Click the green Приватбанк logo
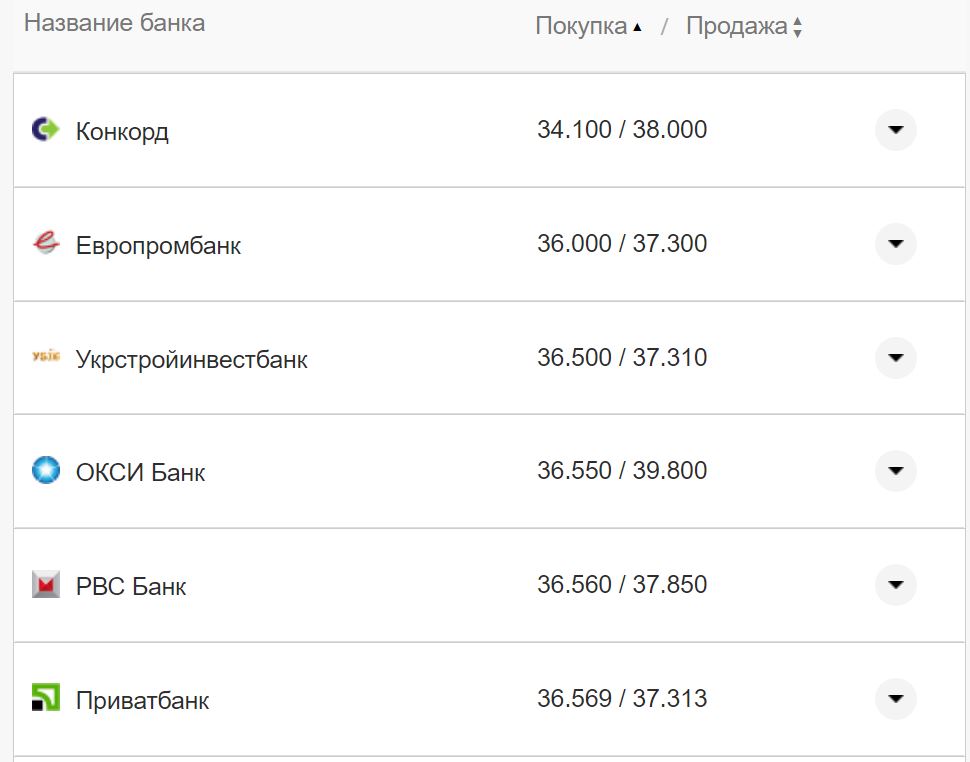The height and width of the screenshot is (762, 970). click(x=44, y=699)
